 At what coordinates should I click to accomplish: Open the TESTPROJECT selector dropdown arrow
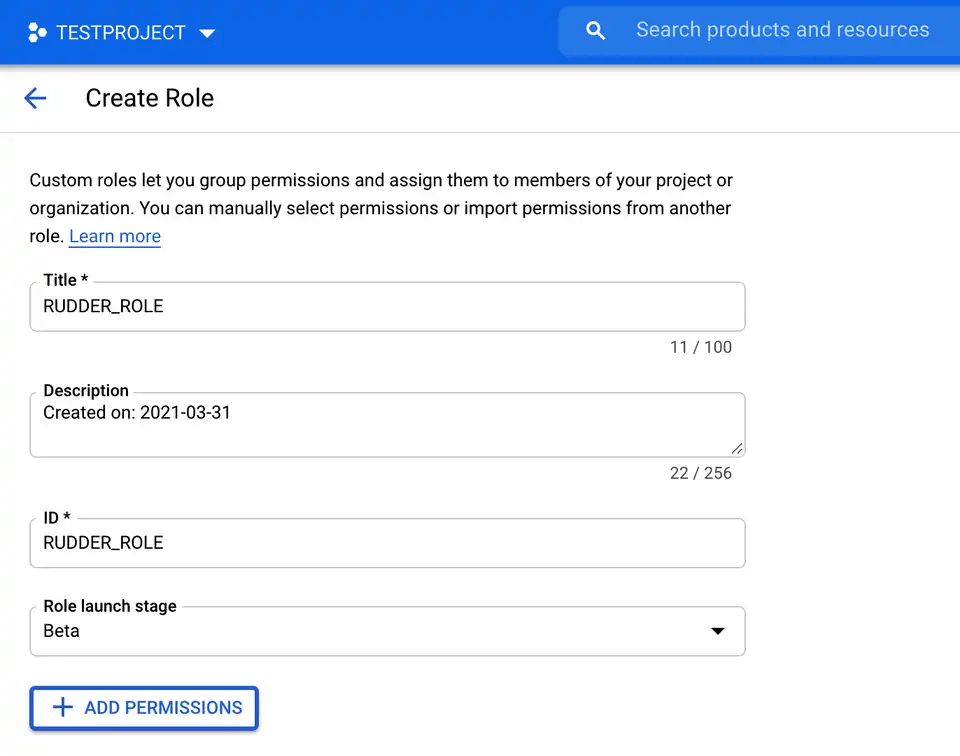207,33
